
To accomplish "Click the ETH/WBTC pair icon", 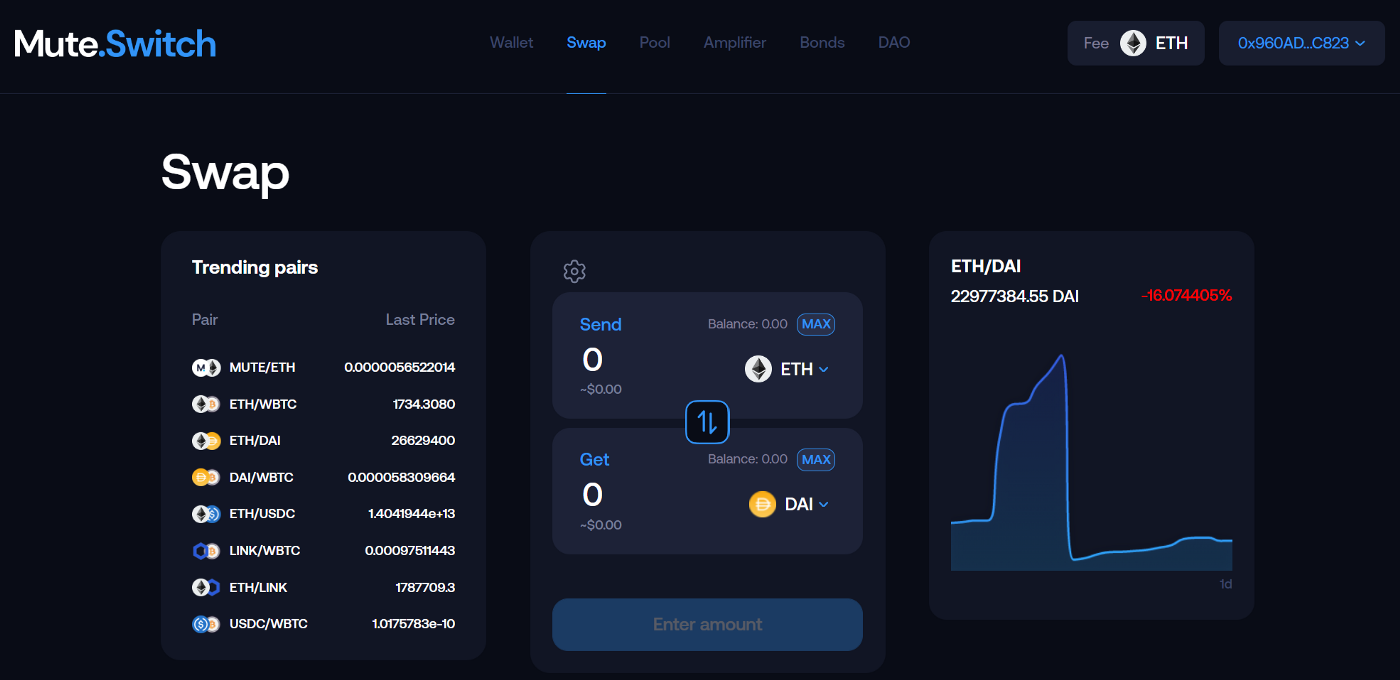I will pyautogui.click(x=206, y=404).
